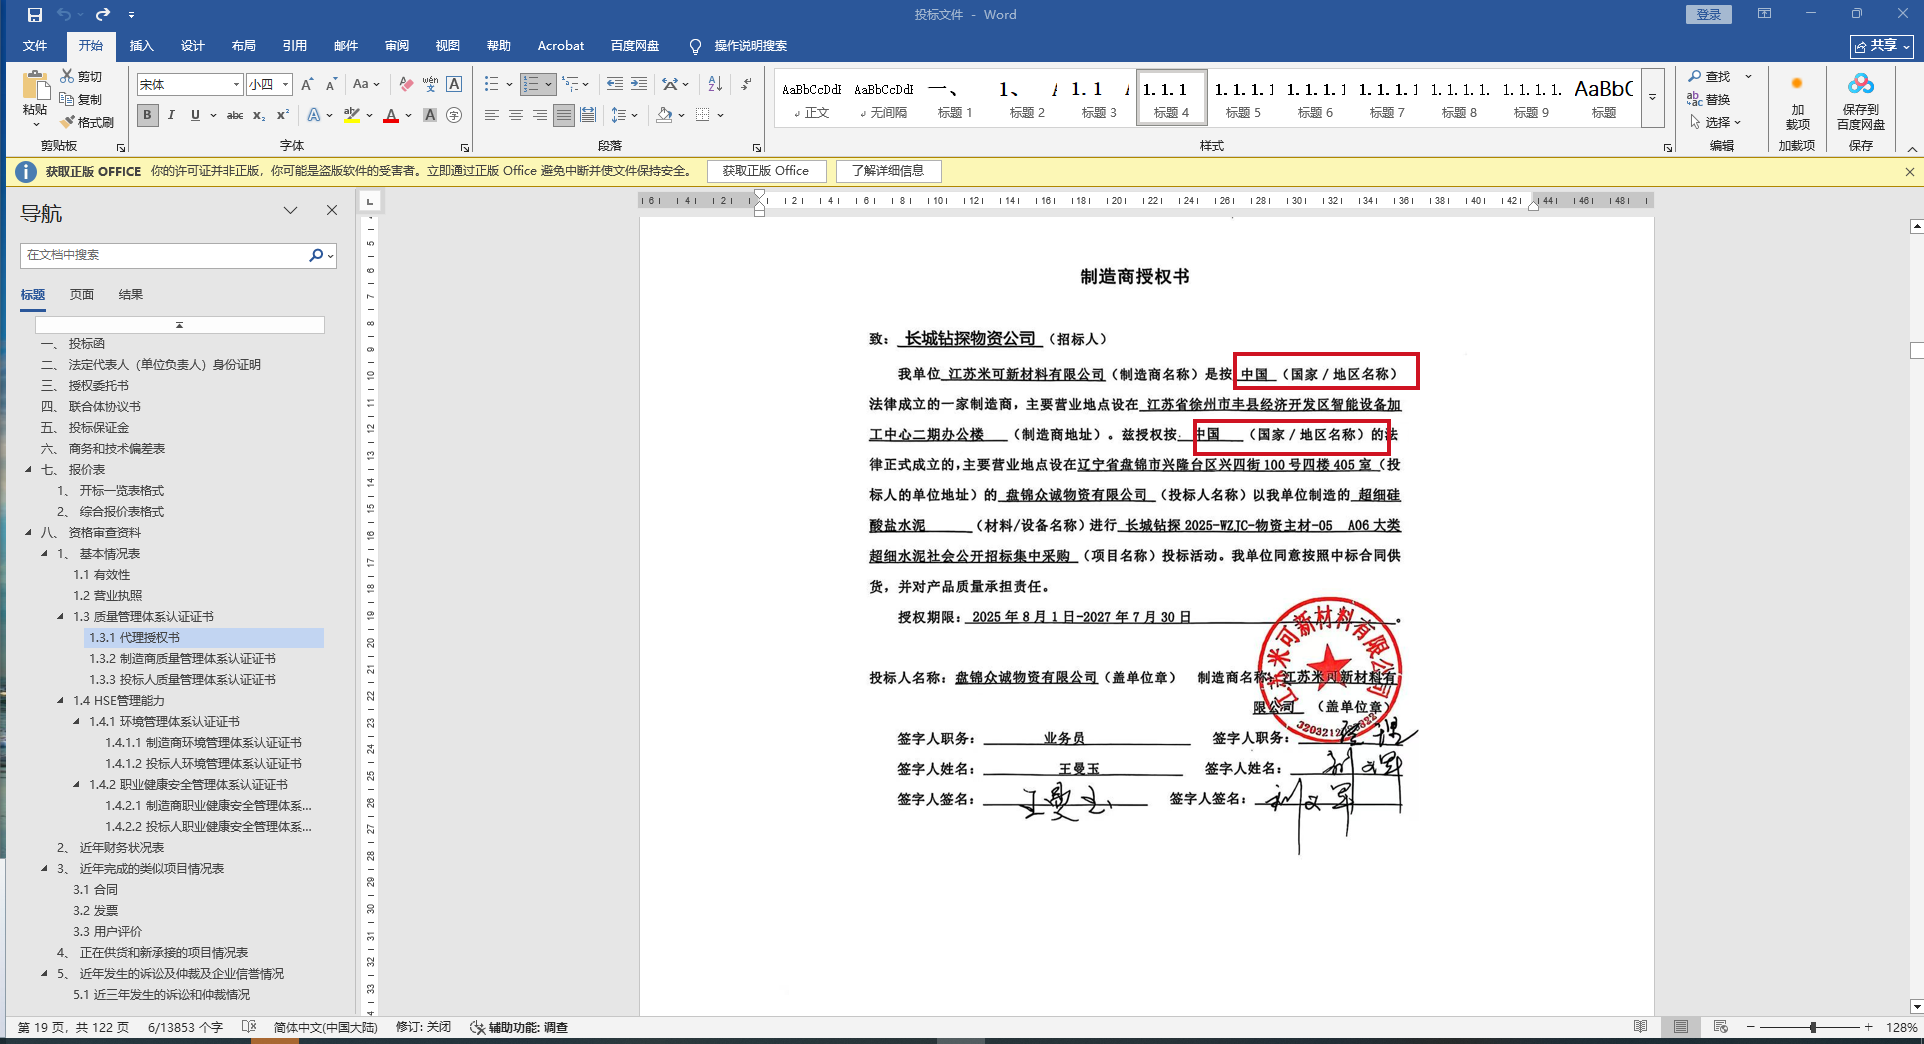Align text to the left
The image size is (1924, 1044).
tap(491, 116)
